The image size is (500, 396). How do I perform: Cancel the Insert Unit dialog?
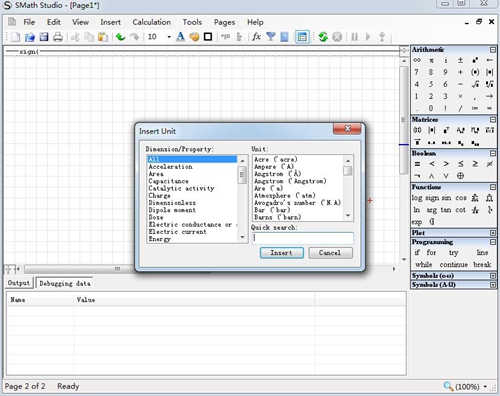330,253
